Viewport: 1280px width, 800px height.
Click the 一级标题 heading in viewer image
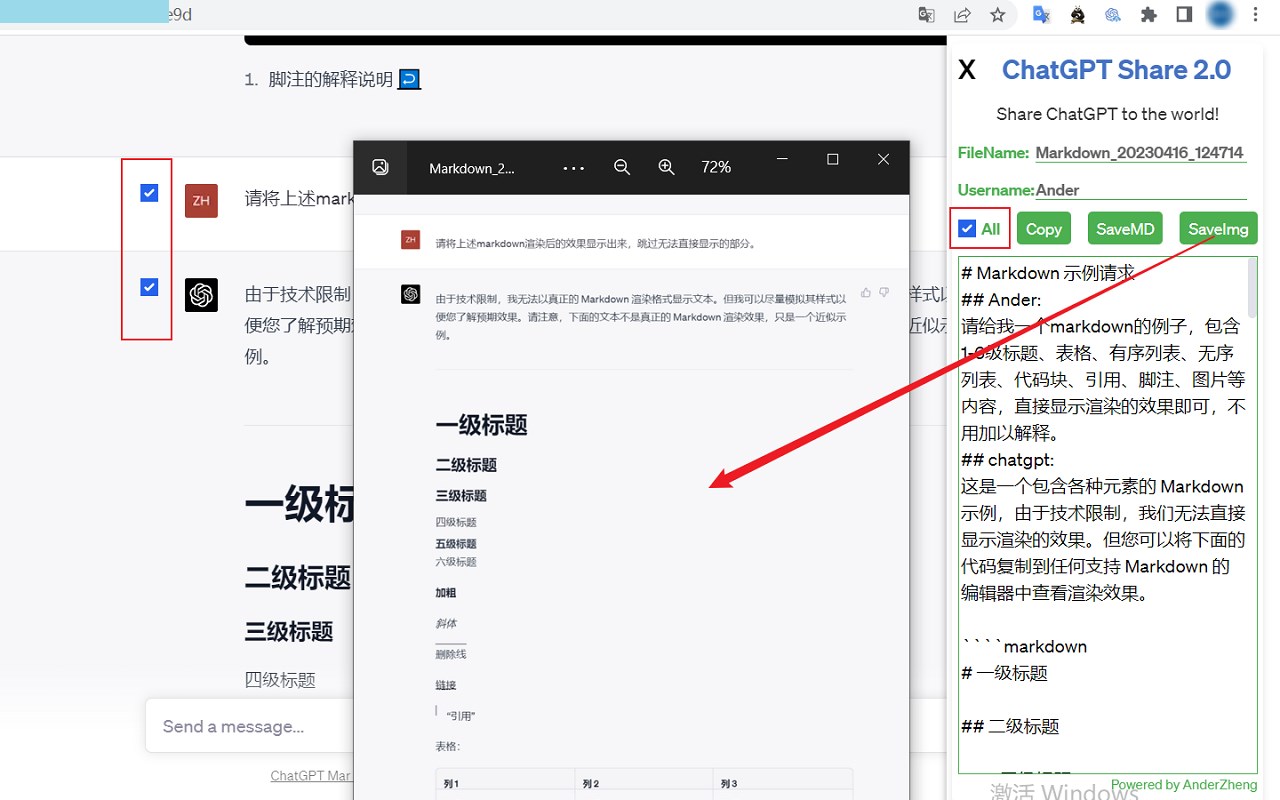[x=481, y=425]
